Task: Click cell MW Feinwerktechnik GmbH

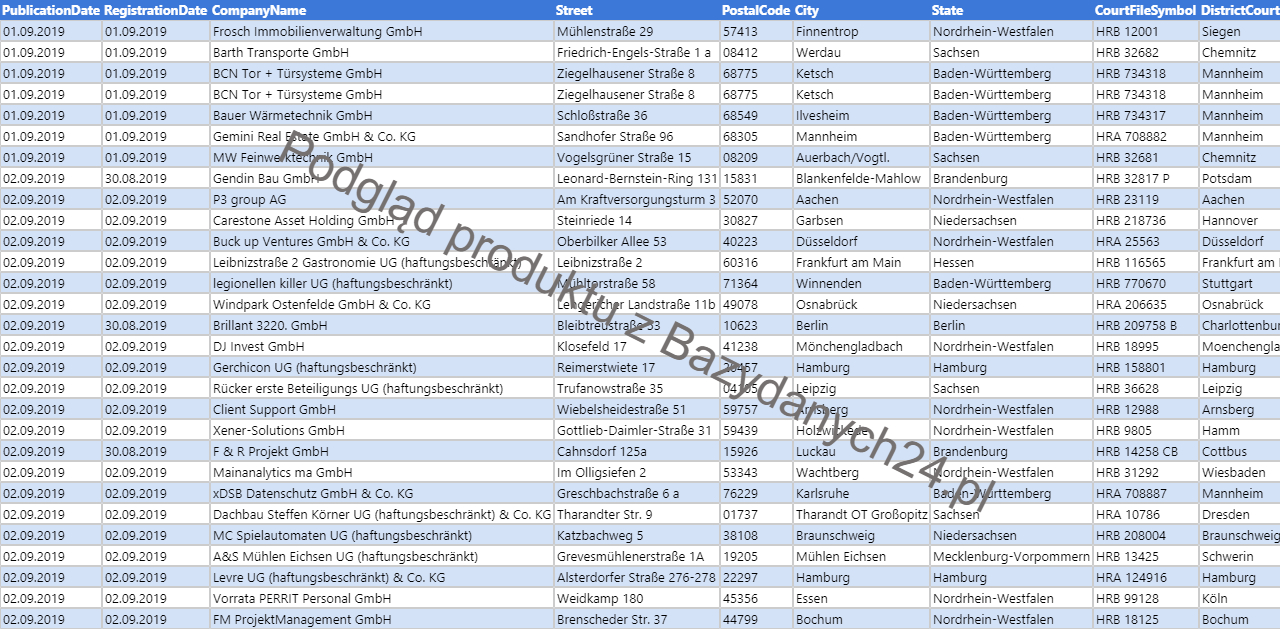Action: [382, 157]
